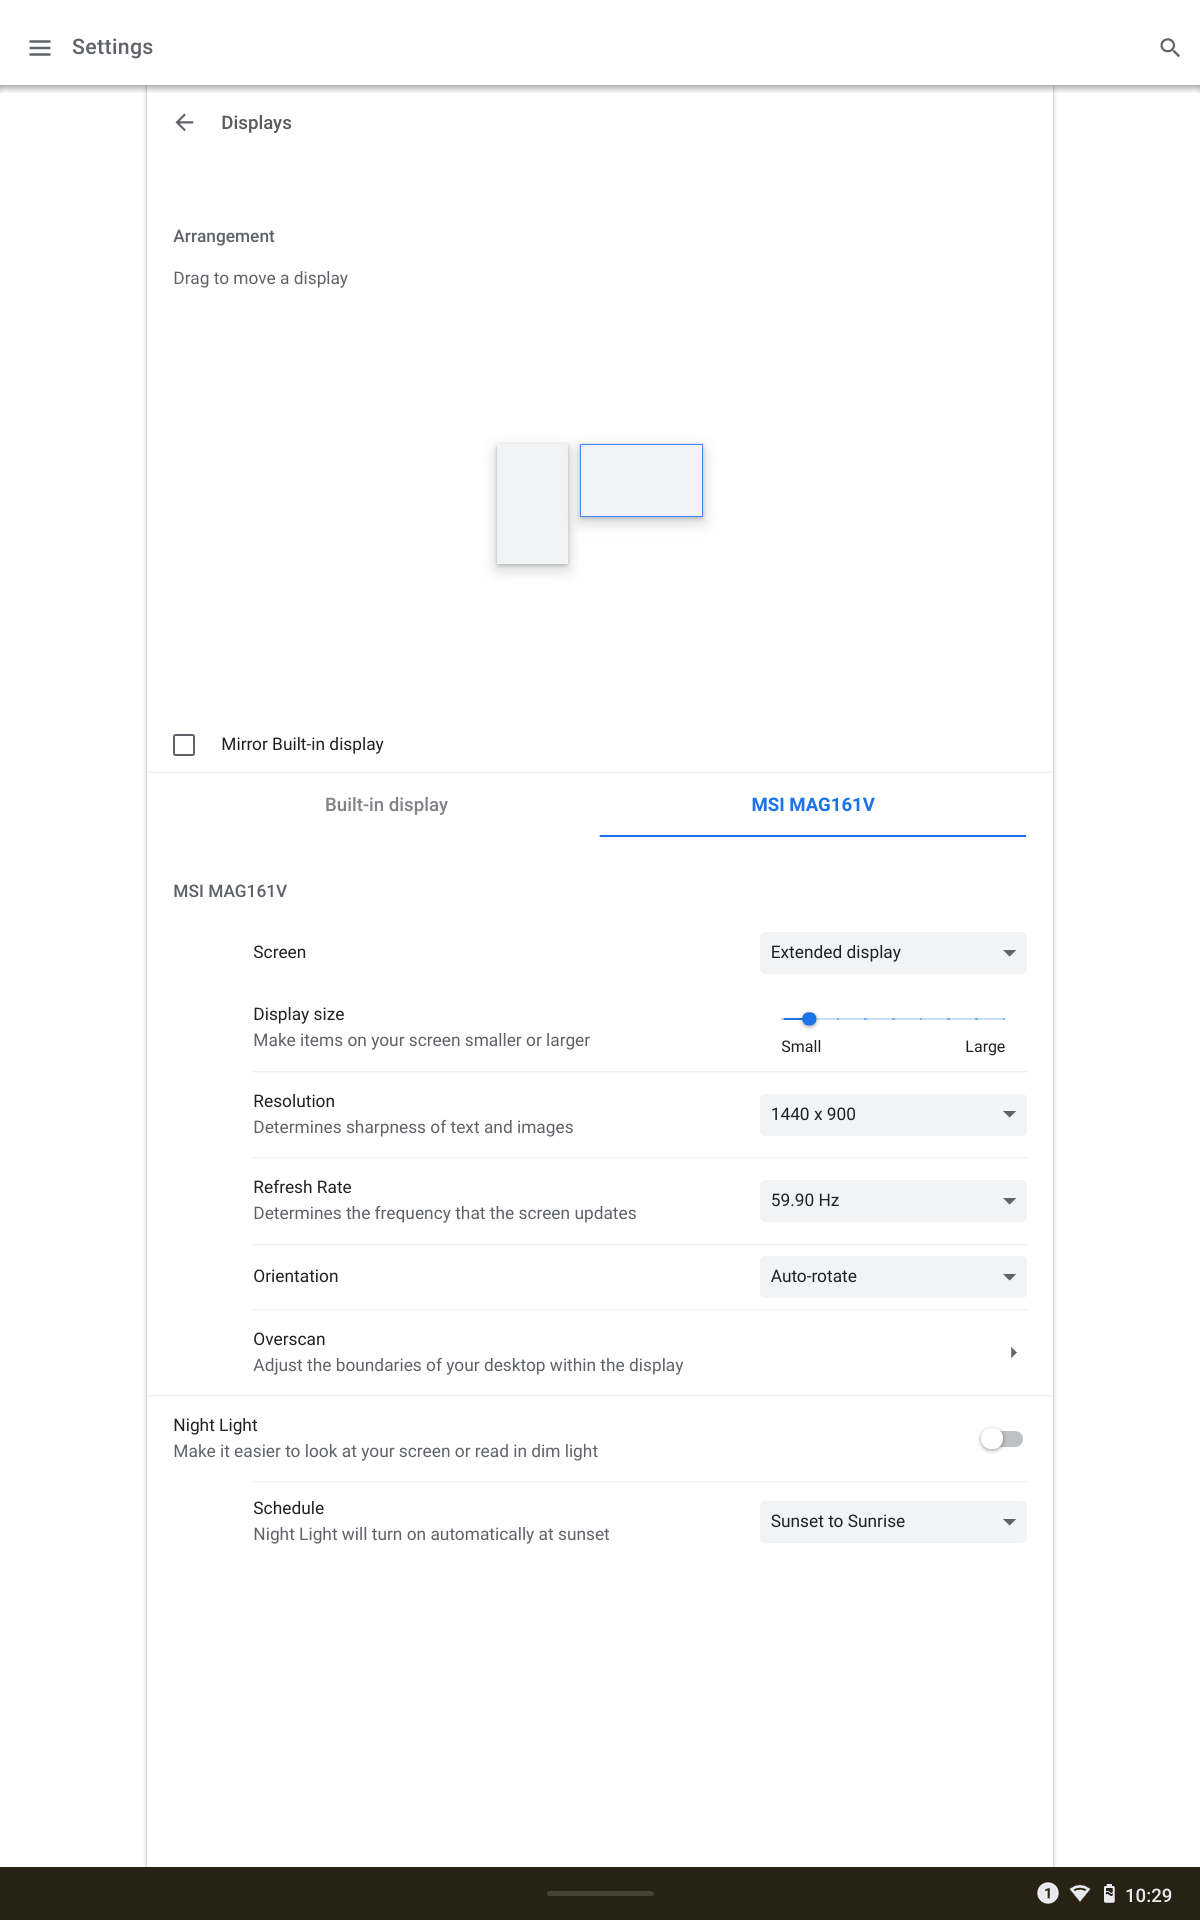The width and height of the screenshot is (1200, 1920).
Task: Open notification indicator in the shelf
Action: click(x=1047, y=1893)
